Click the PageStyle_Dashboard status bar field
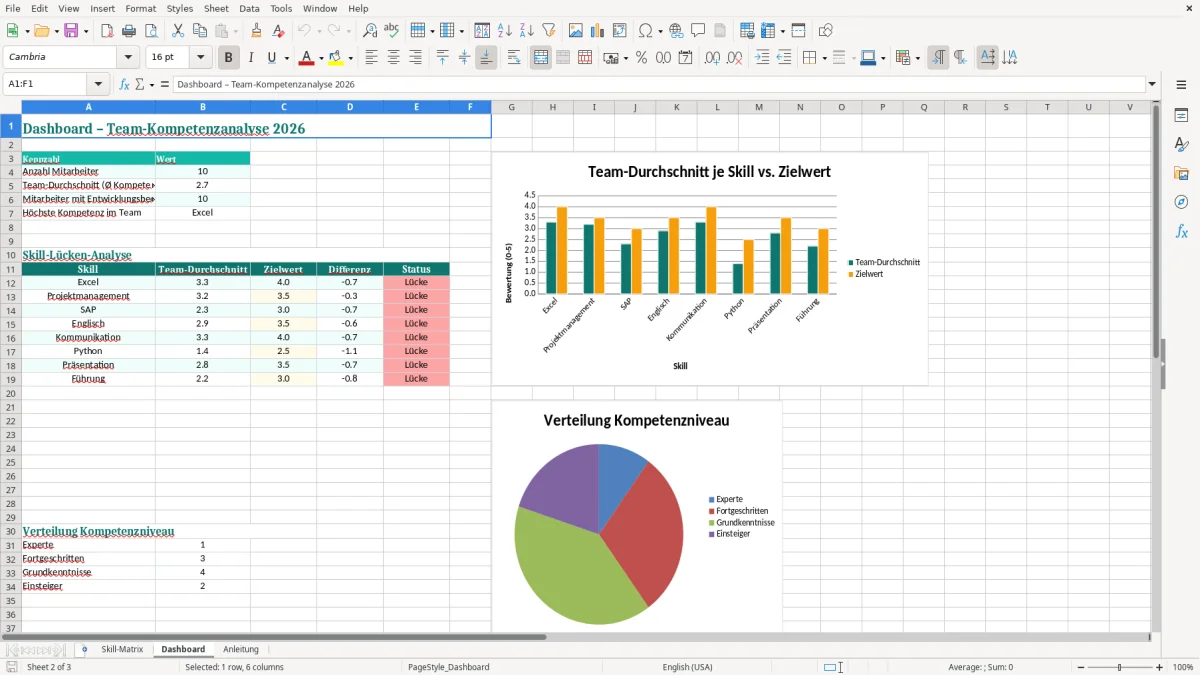The width and height of the screenshot is (1200, 675). (449, 667)
